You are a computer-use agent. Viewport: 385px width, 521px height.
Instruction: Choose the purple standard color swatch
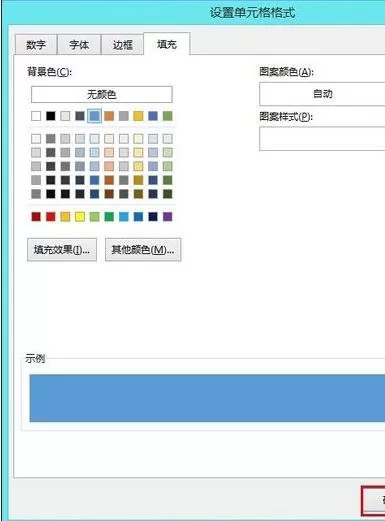pos(168,217)
